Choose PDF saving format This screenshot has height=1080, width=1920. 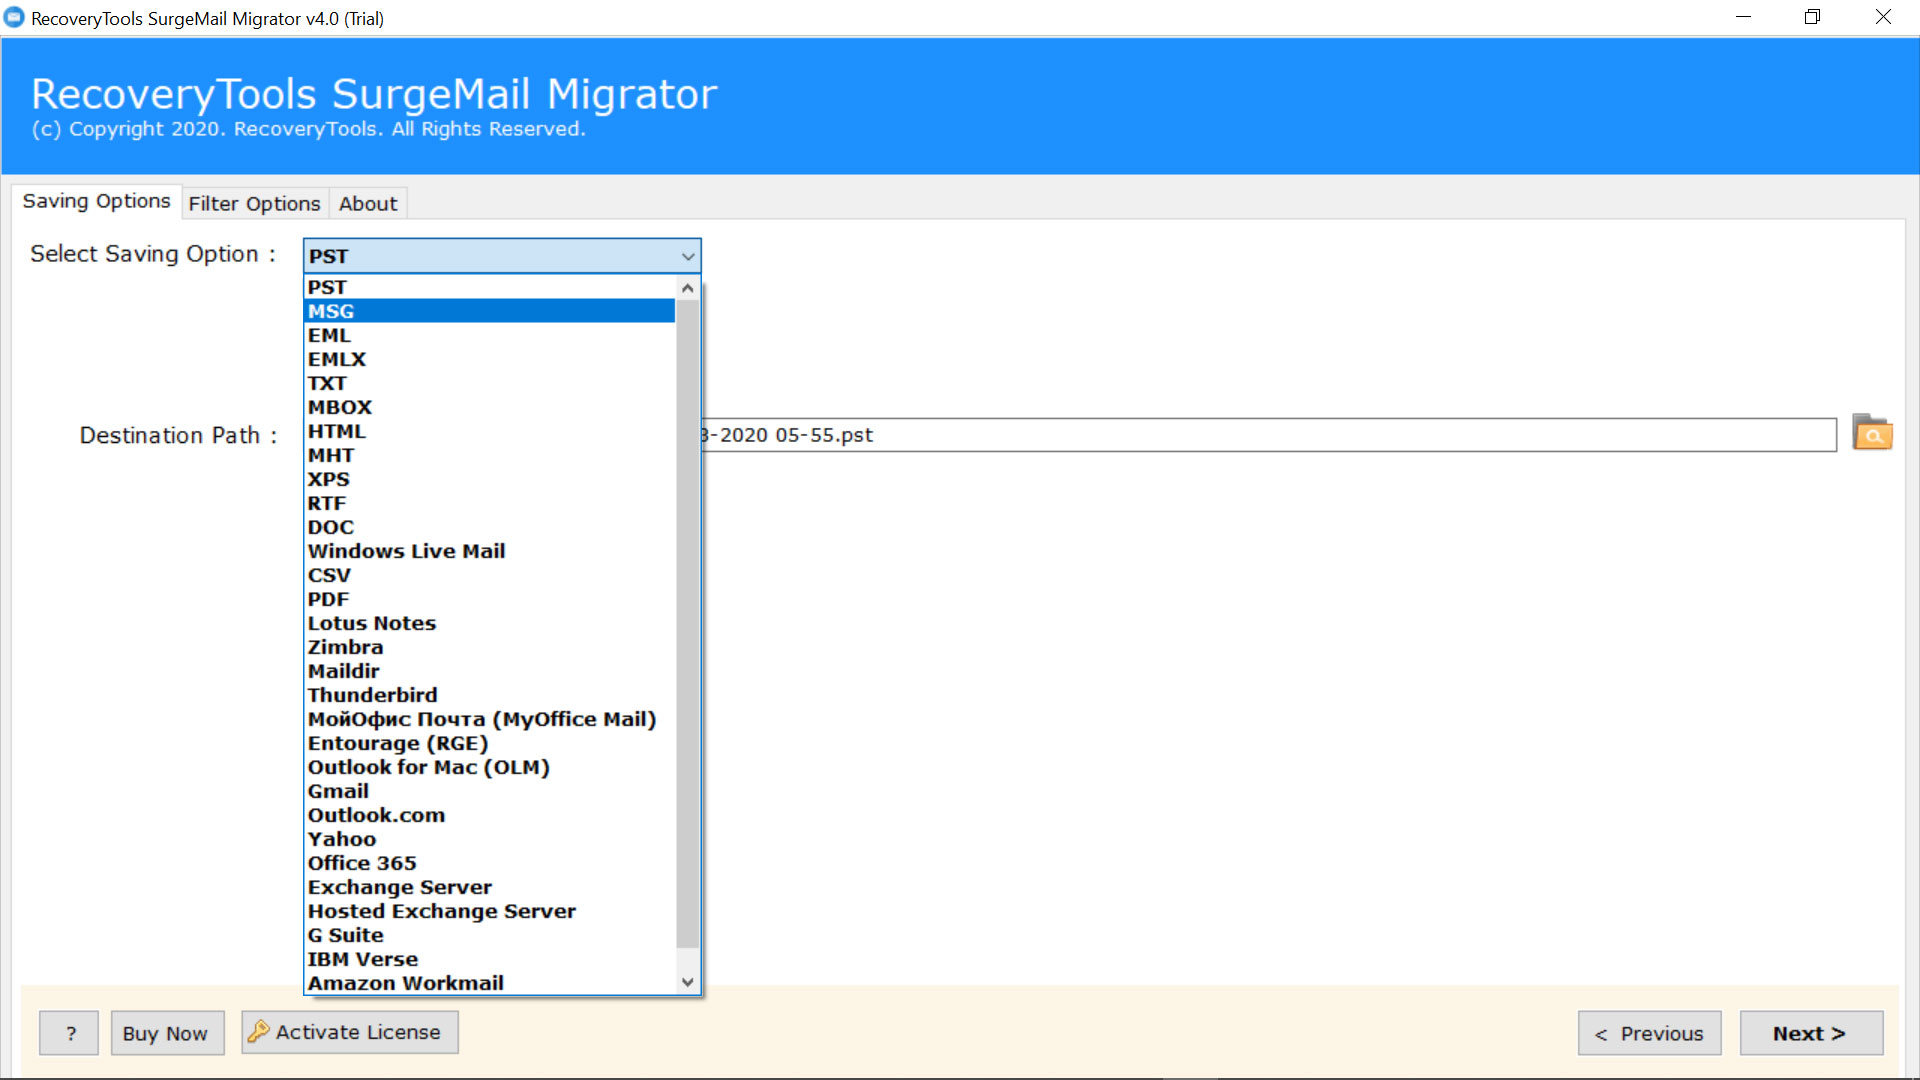(x=490, y=599)
